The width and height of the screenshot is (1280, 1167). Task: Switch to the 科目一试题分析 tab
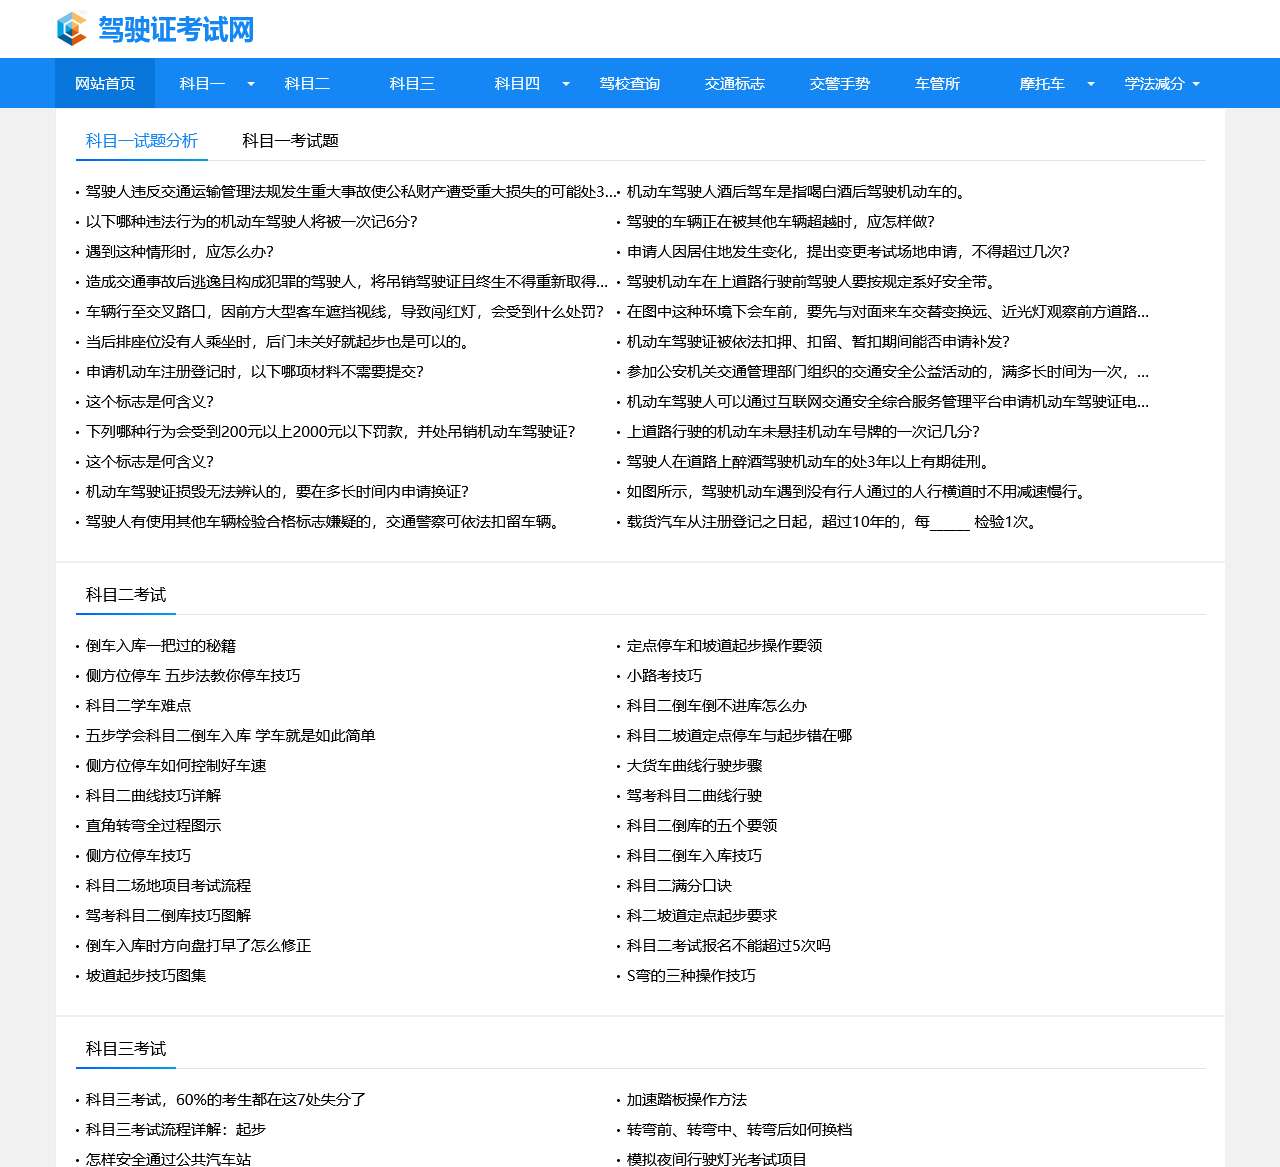point(142,141)
